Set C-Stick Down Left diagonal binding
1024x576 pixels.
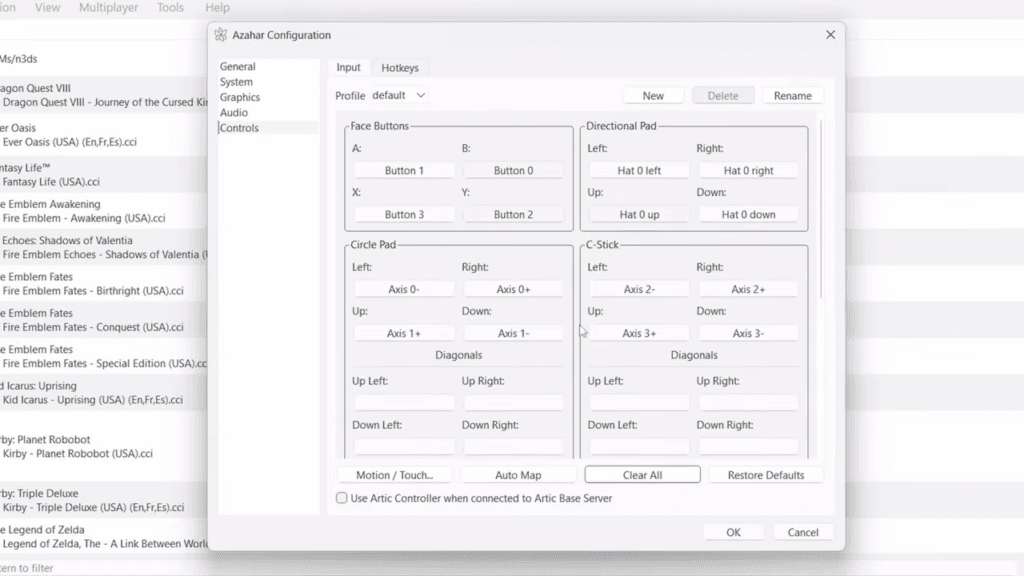pos(639,447)
